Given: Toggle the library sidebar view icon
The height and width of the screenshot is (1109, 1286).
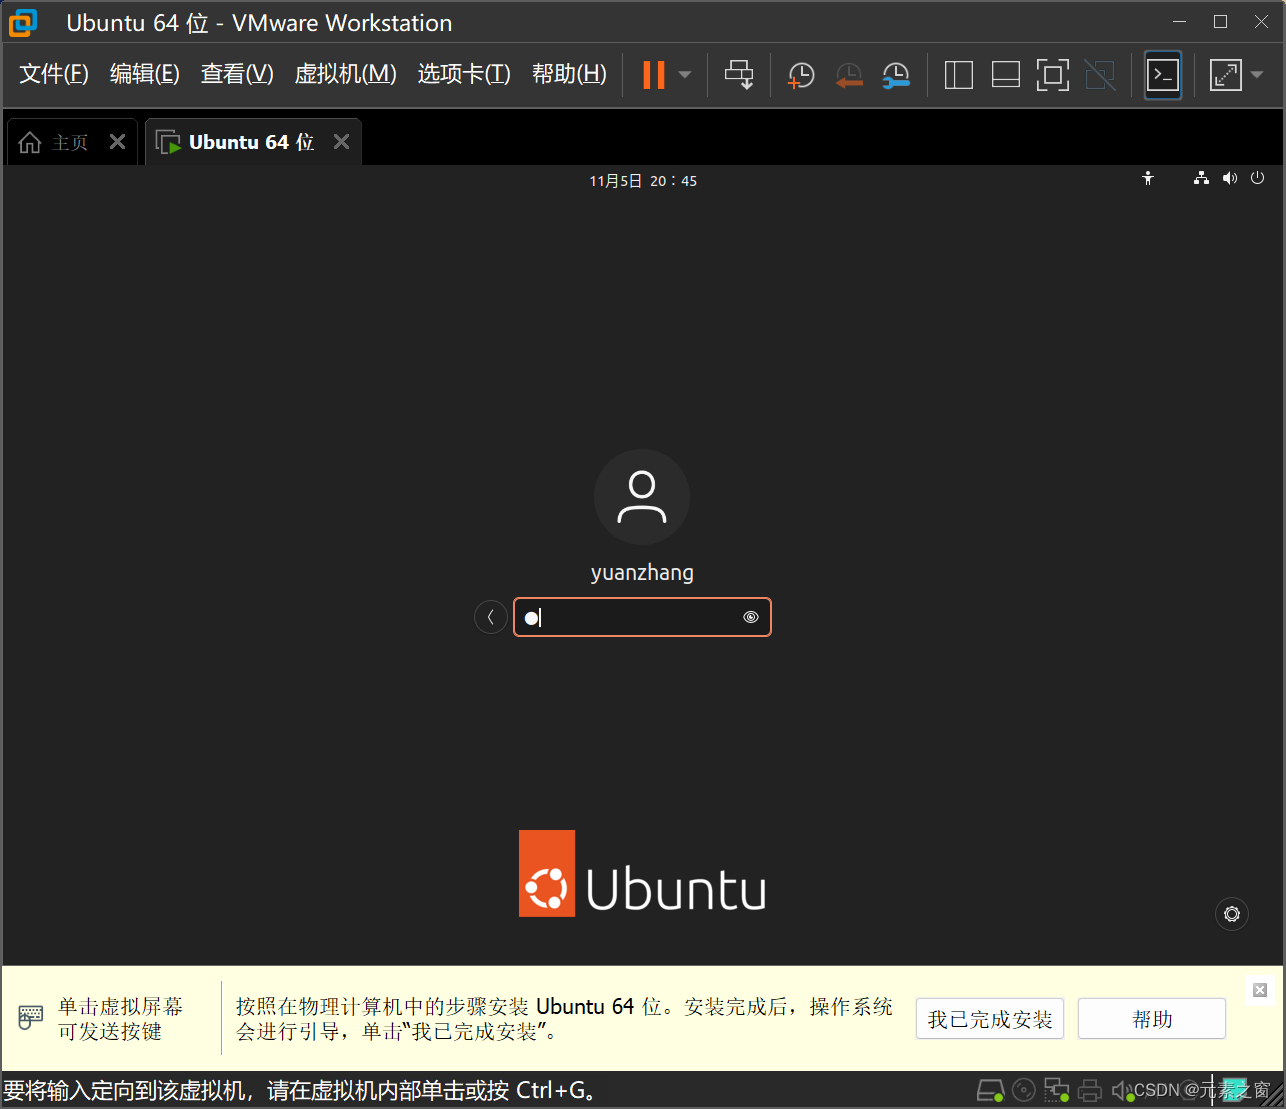Looking at the screenshot, I should click(x=958, y=75).
